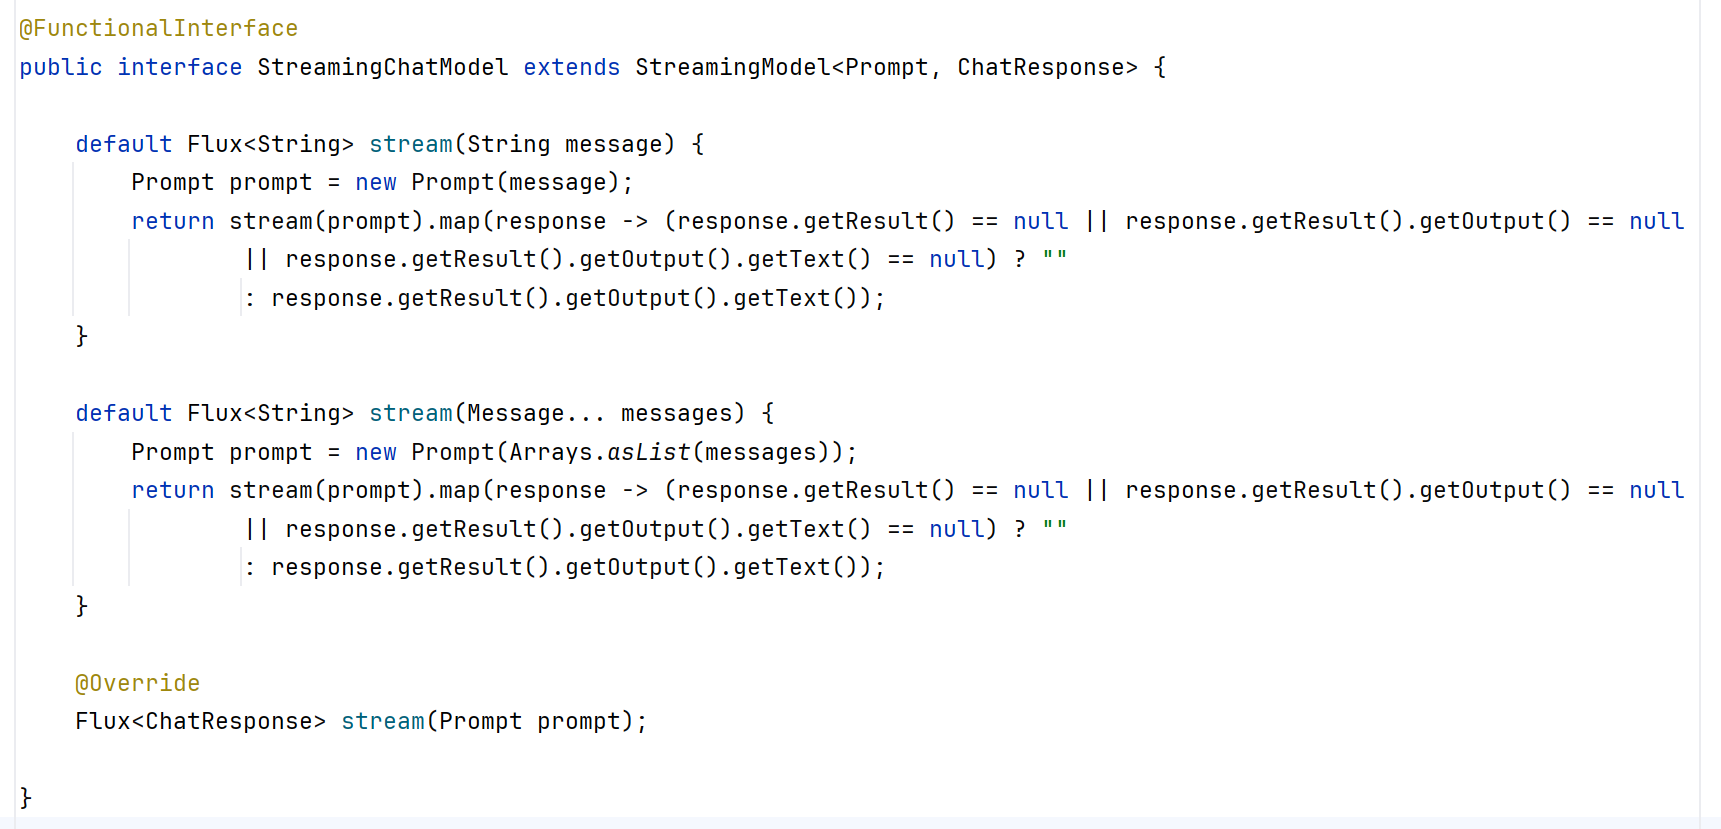Click the @FunctionalInterface annotation
The width and height of the screenshot is (1721, 829).
[x=158, y=28]
